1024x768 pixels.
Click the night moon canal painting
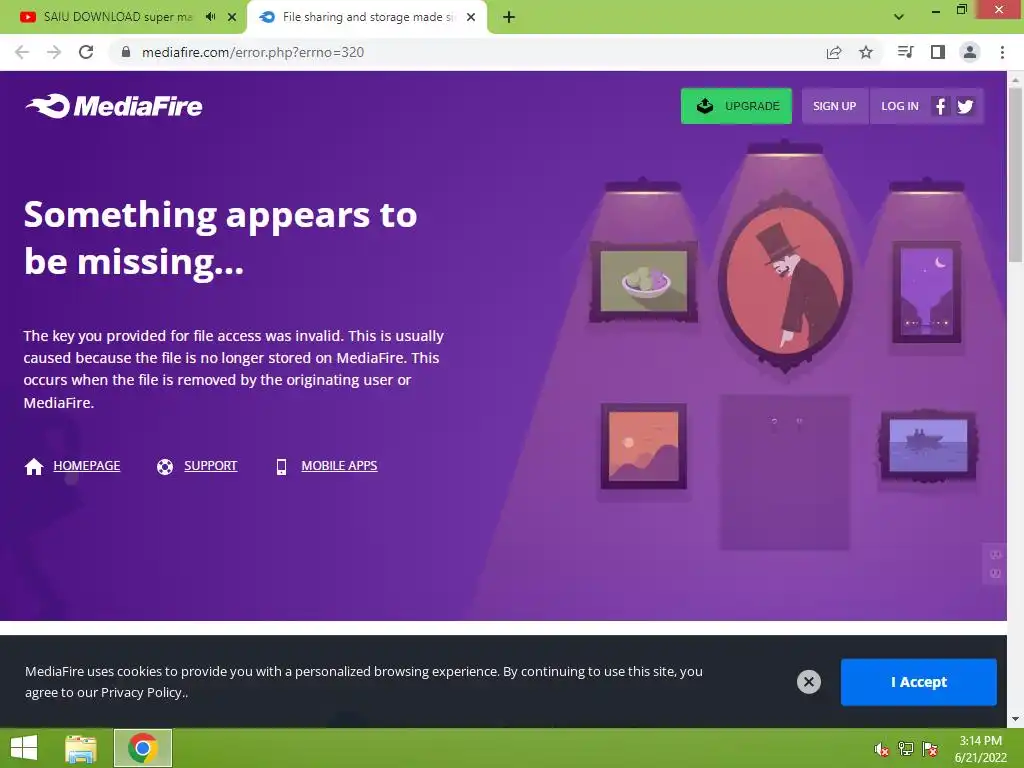click(x=927, y=291)
